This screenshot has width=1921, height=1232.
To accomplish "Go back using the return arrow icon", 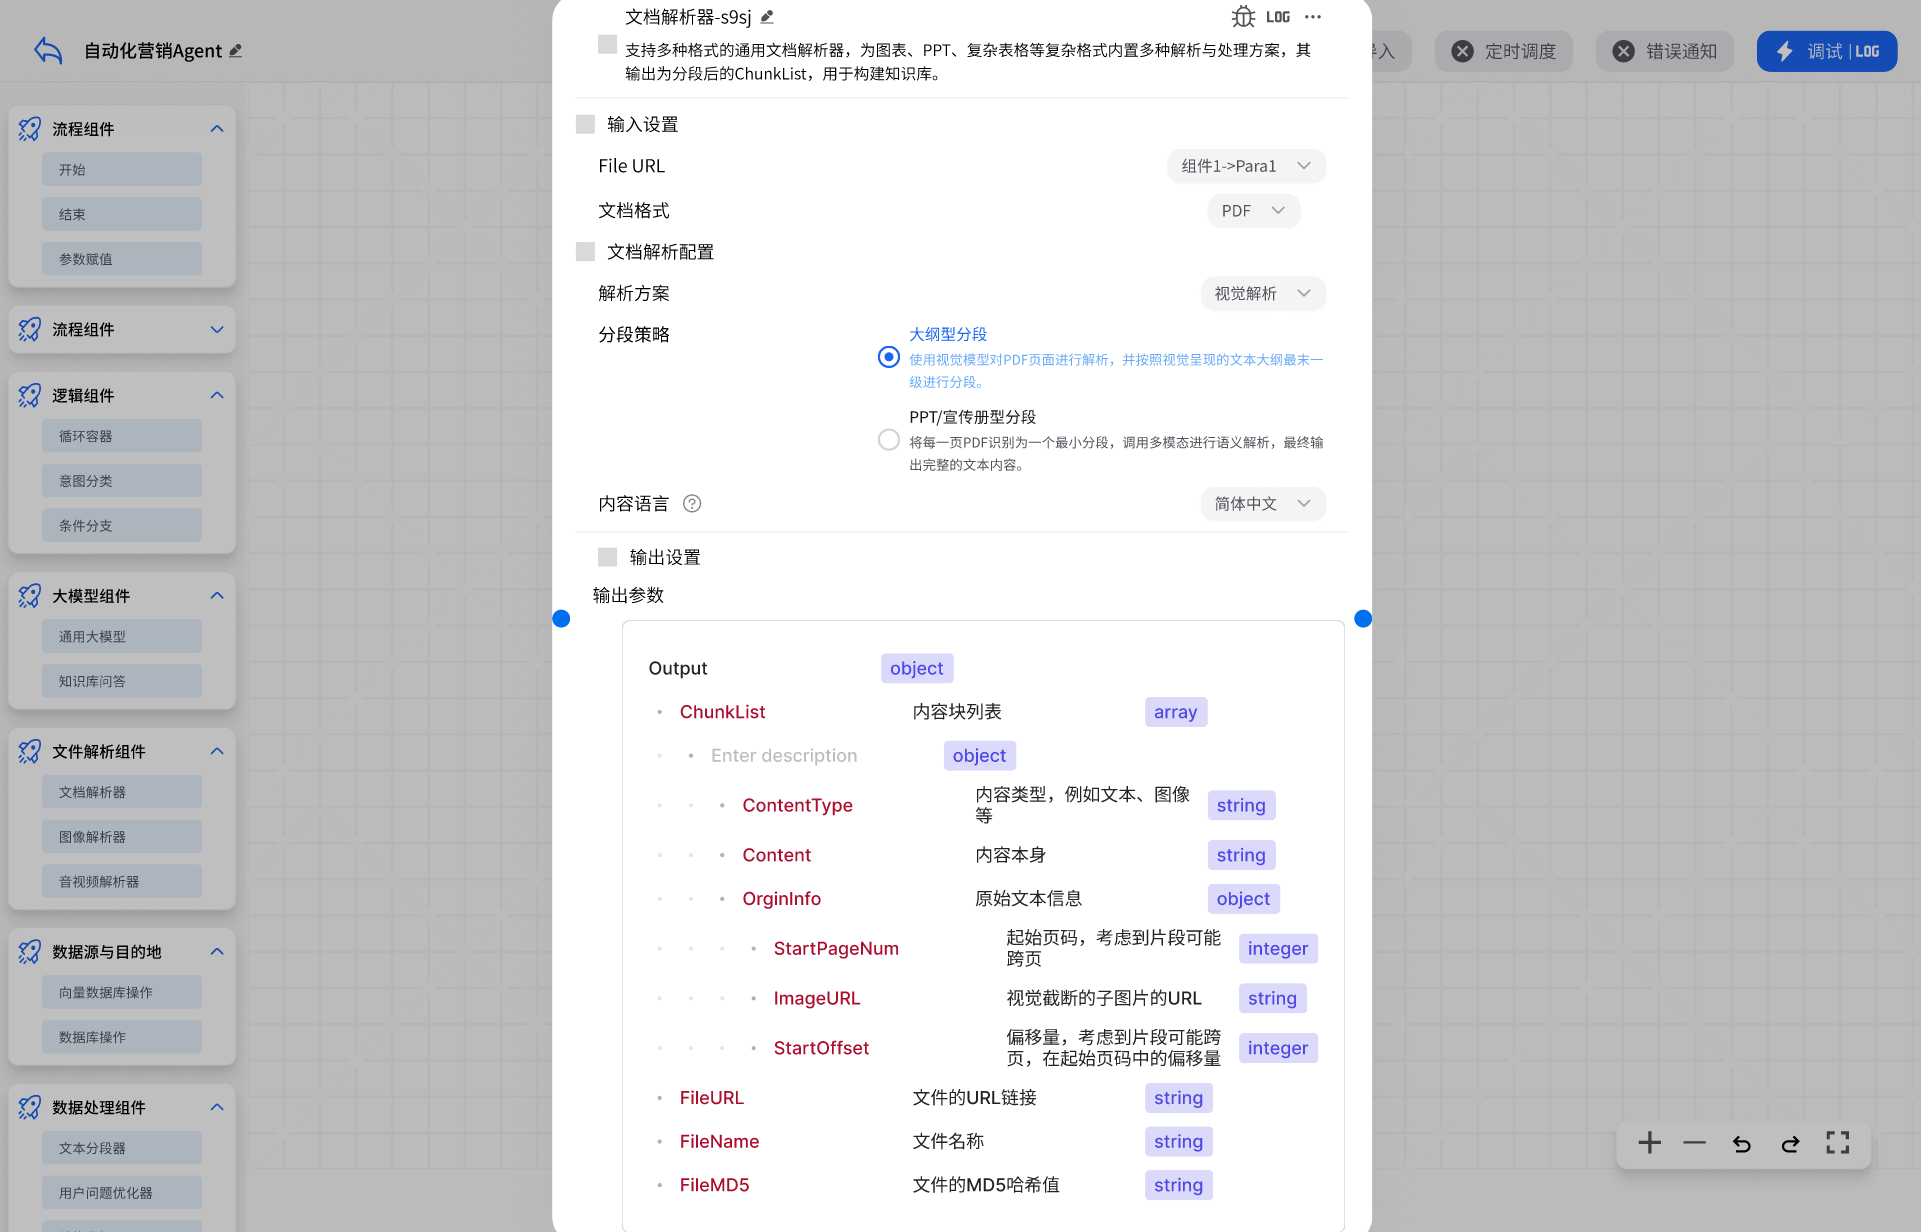I will pyautogui.click(x=48, y=50).
